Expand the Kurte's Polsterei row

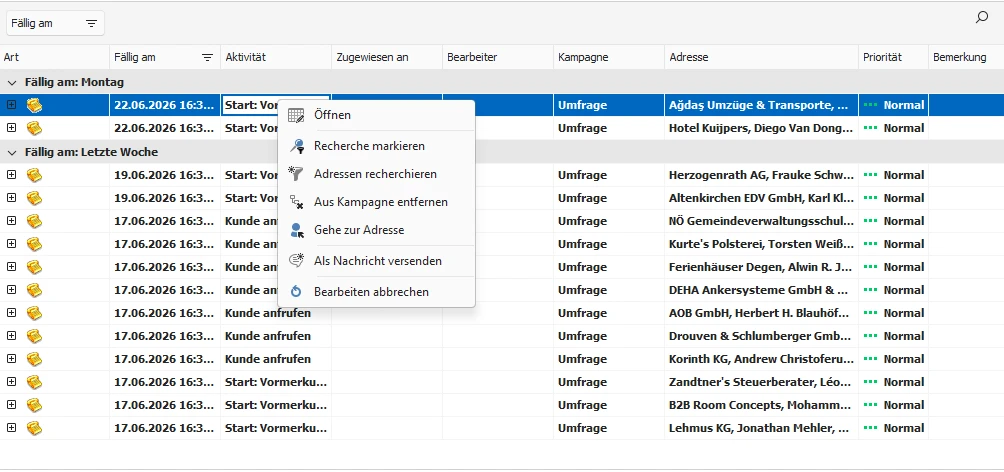click(x=12, y=244)
